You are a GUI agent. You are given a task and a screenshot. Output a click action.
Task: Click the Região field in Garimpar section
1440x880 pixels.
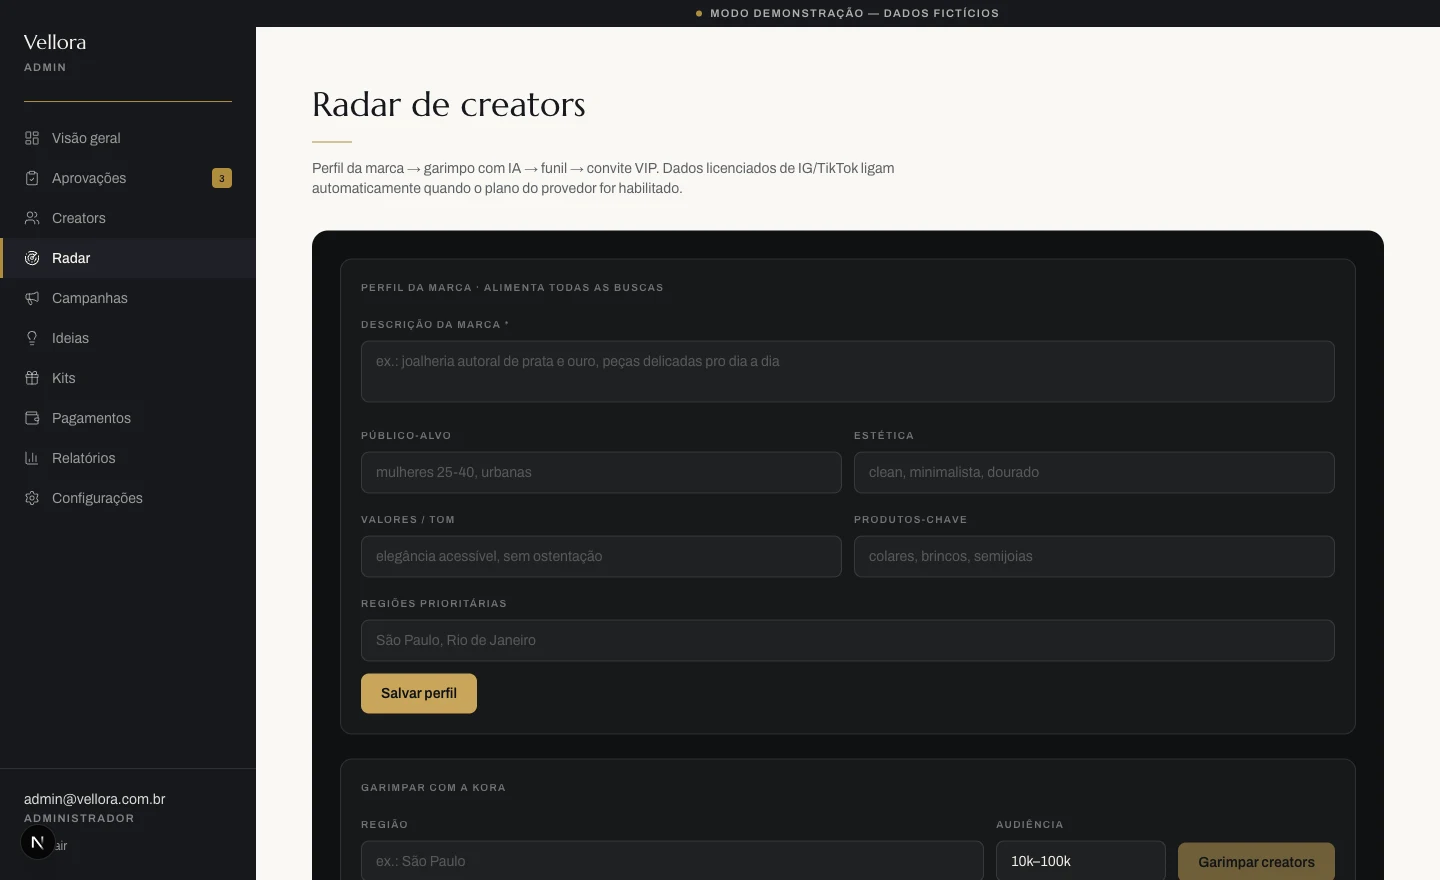coord(672,861)
